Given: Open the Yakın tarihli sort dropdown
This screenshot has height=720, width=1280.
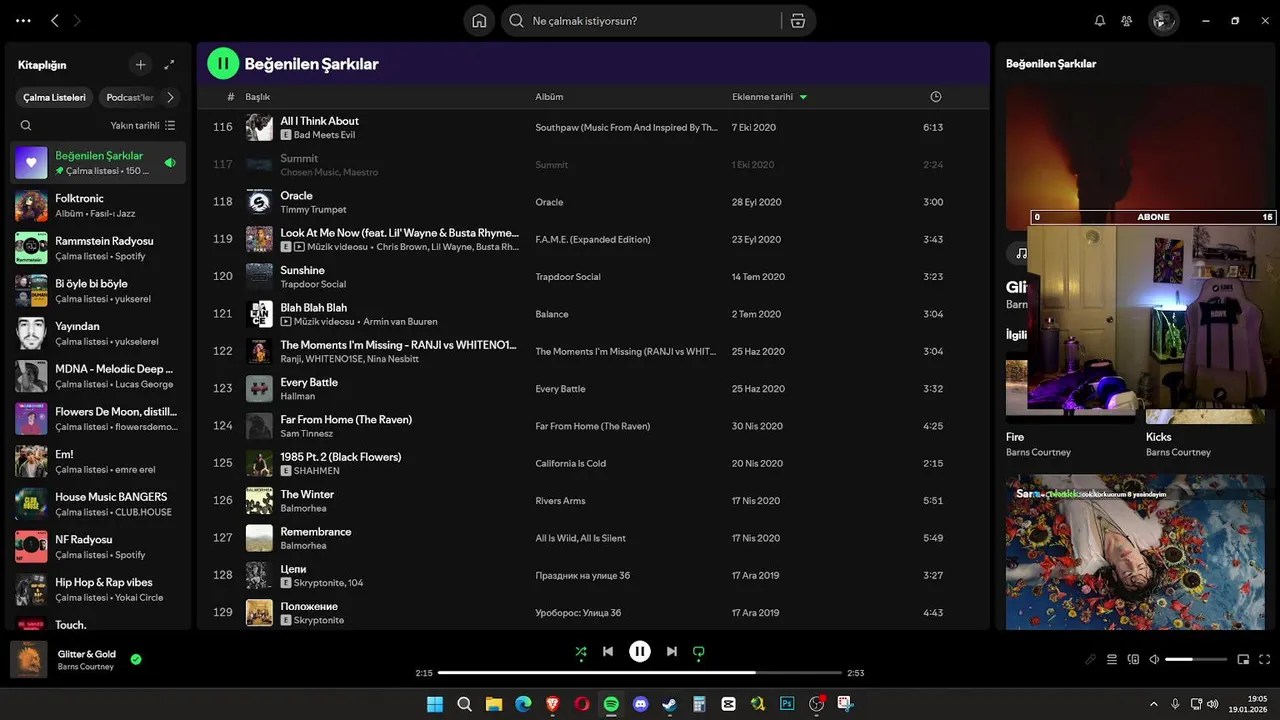Looking at the screenshot, I should click(142, 125).
